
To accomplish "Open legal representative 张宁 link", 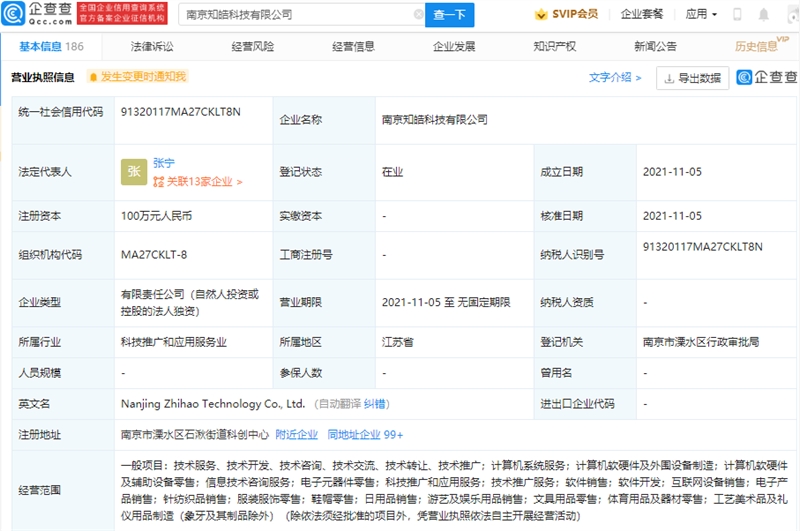I will tap(164, 163).
